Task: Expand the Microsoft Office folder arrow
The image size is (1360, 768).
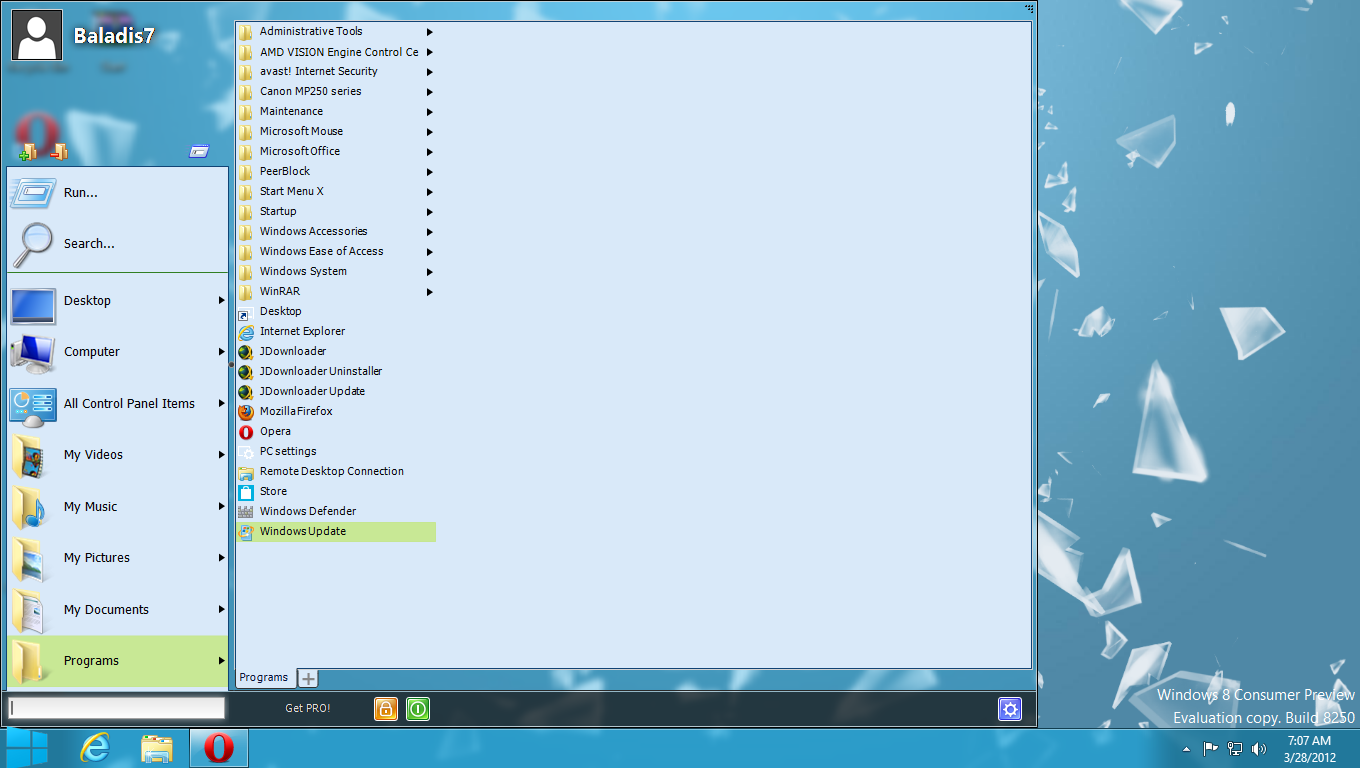Action: 430,152
